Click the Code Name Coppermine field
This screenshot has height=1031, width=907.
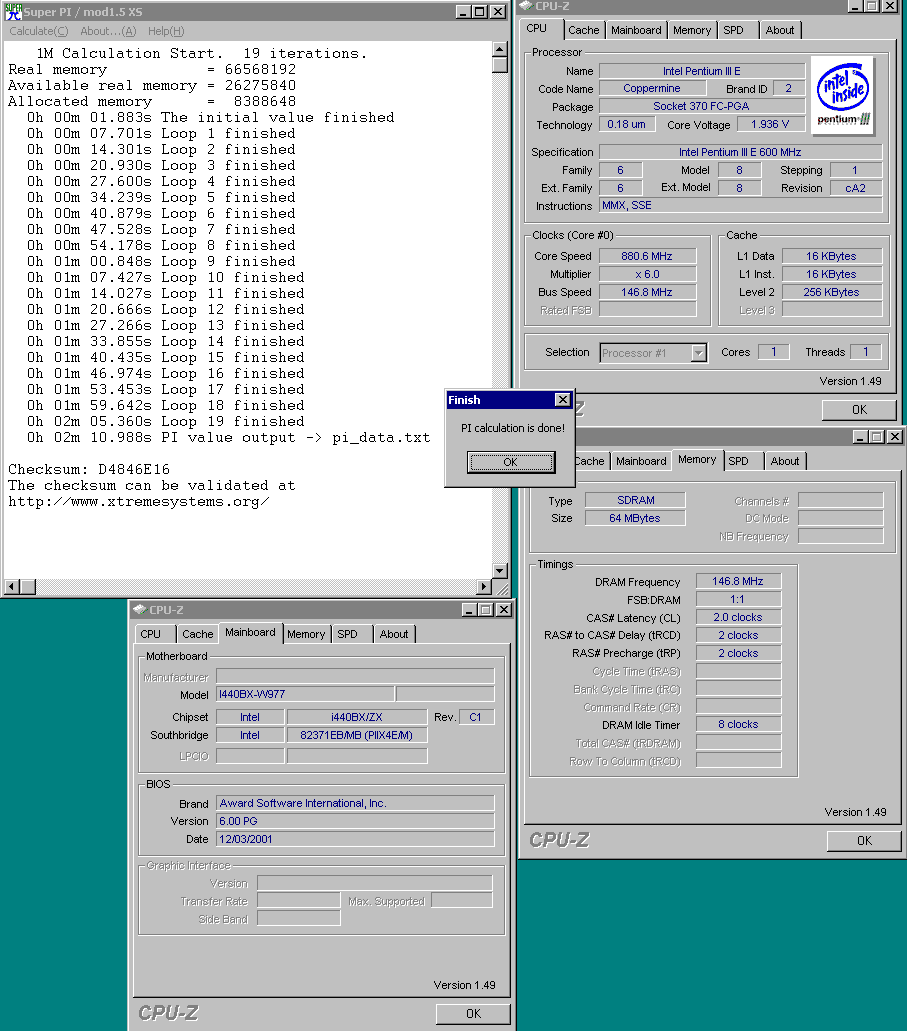652,88
